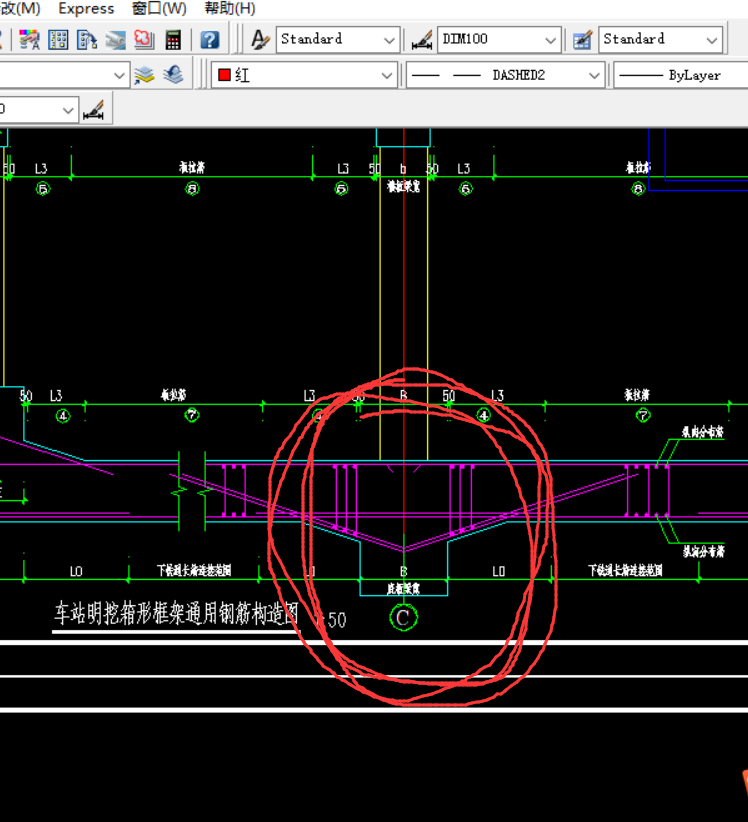Open the ByLayer lineweight dropdown
The image size is (748, 822).
[681, 75]
